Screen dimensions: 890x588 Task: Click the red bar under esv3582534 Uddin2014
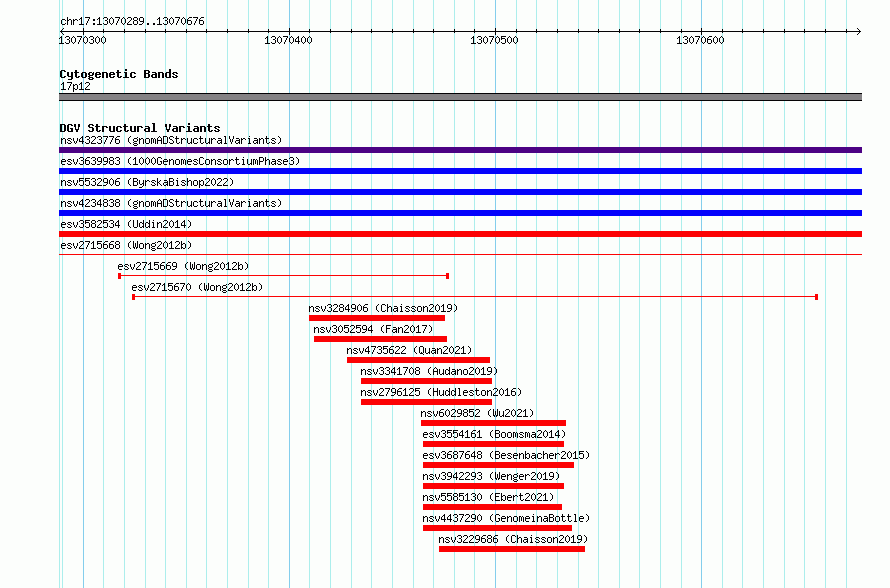coord(460,234)
